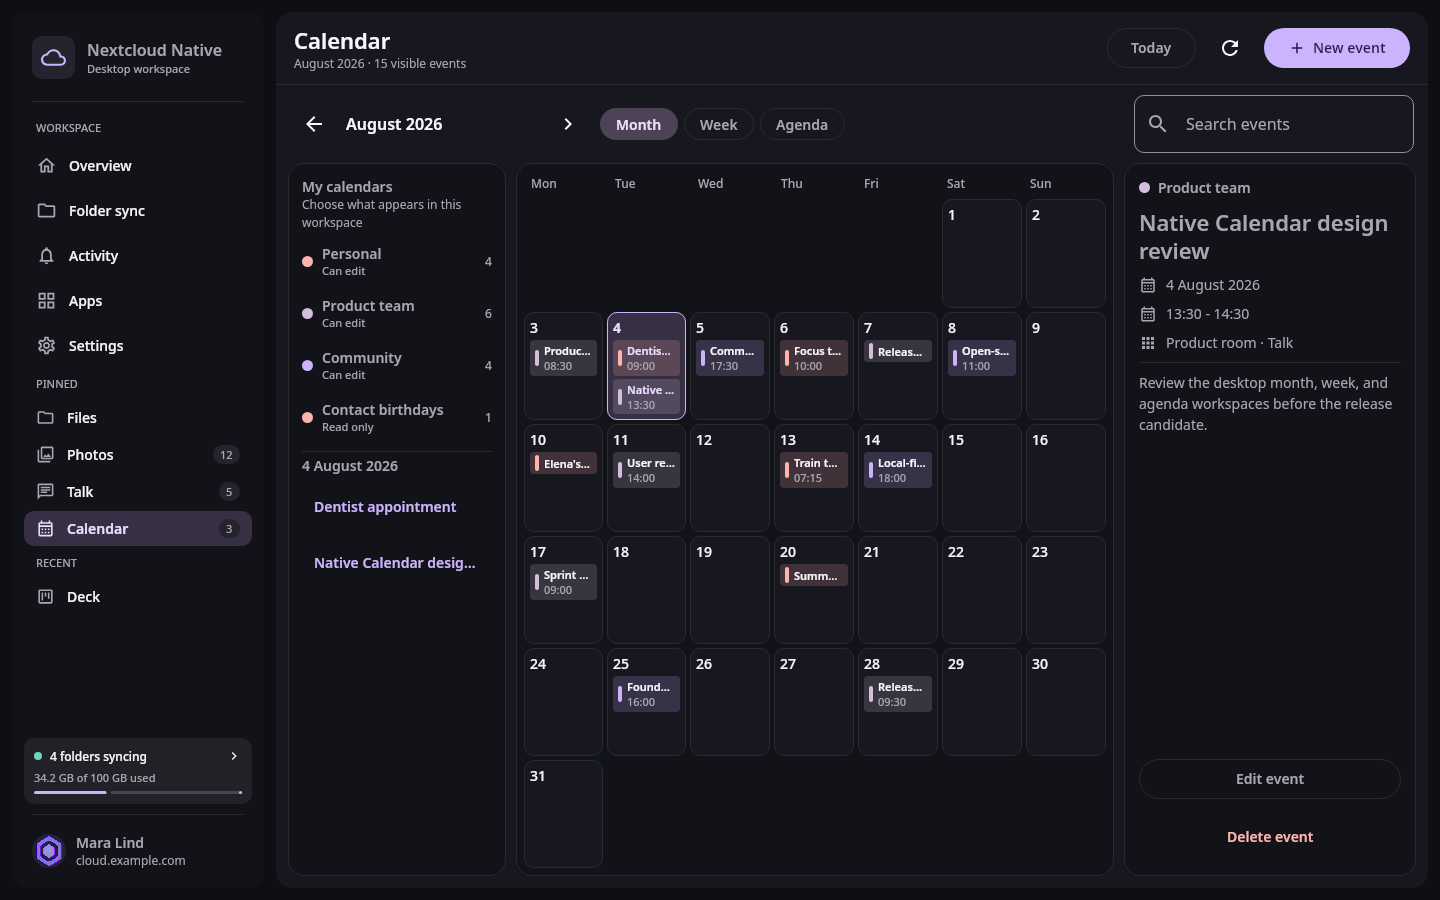Open Folder sync folder icon
The height and width of the screenshot is (900, 1440).
tap(46, 211)
